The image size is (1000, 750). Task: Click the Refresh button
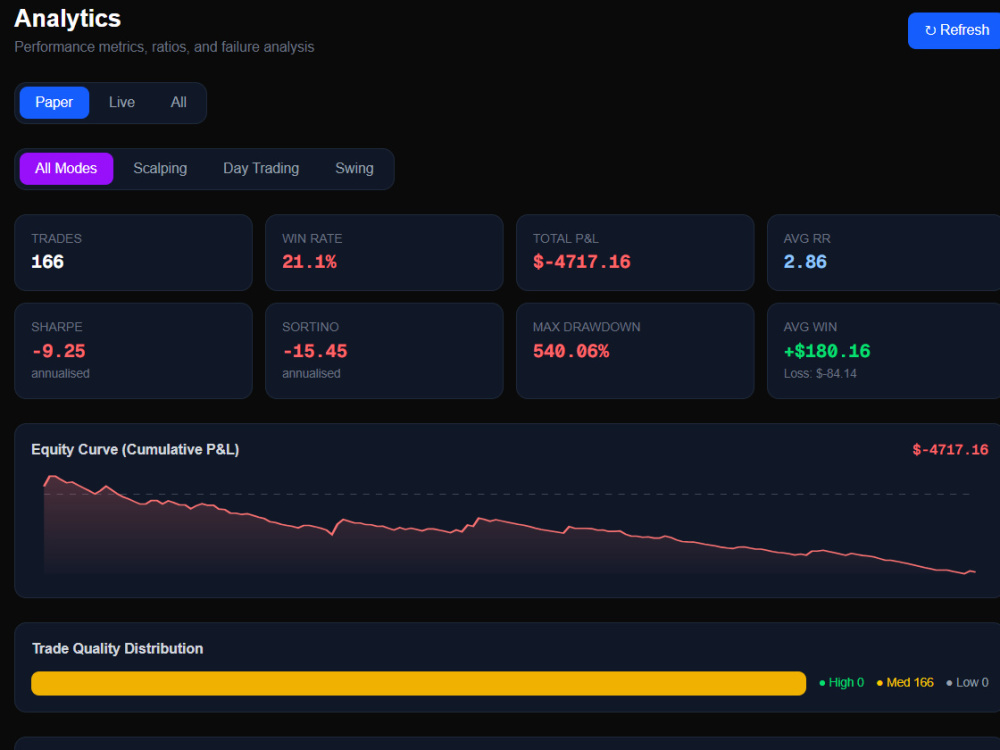pyautogui.click(x=954, y=30)
